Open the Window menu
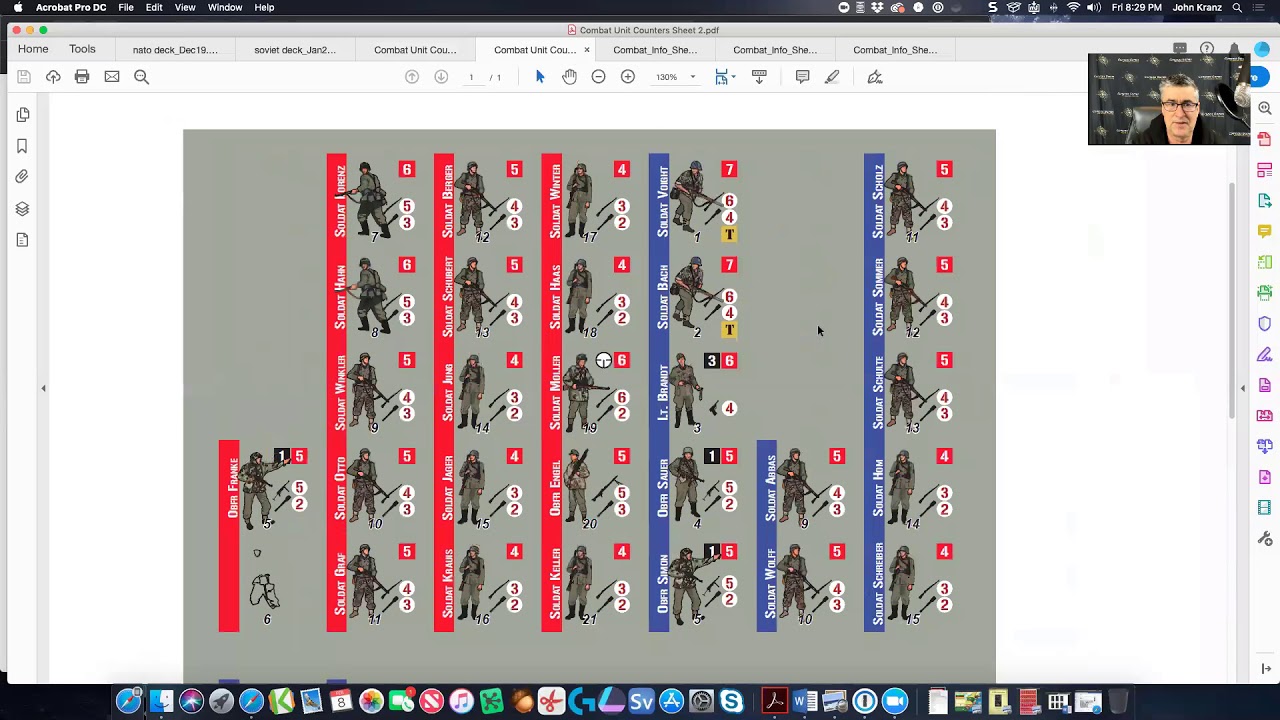Viewport: 1280px width, 720px height. (225, 7)
